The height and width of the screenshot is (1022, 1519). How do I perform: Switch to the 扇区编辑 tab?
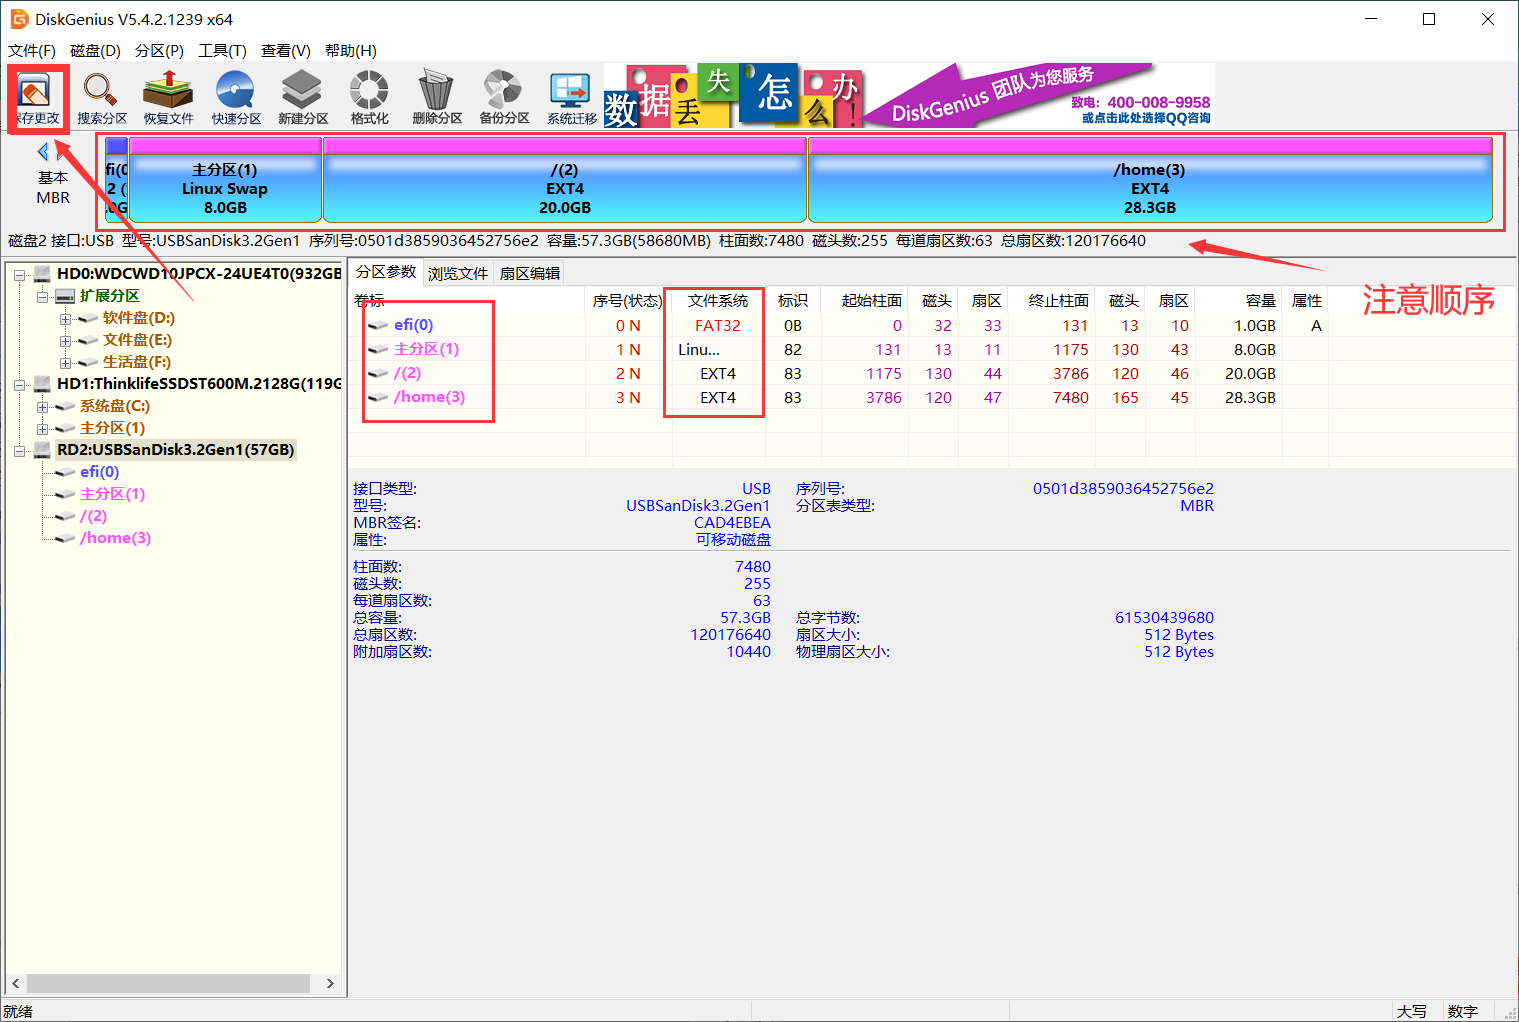pyautogui.click(x=530, y=273)
